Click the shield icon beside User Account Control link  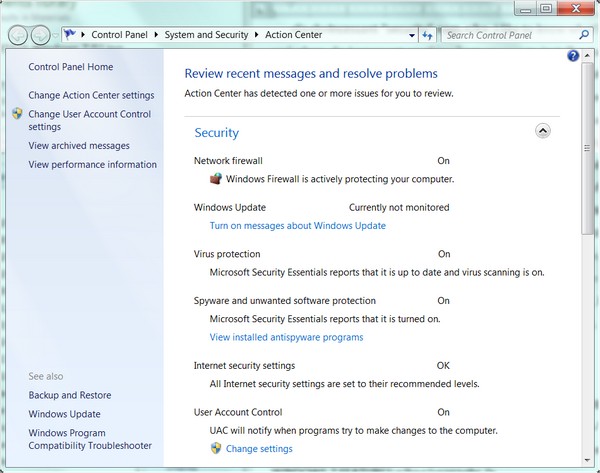click(17, 113)
